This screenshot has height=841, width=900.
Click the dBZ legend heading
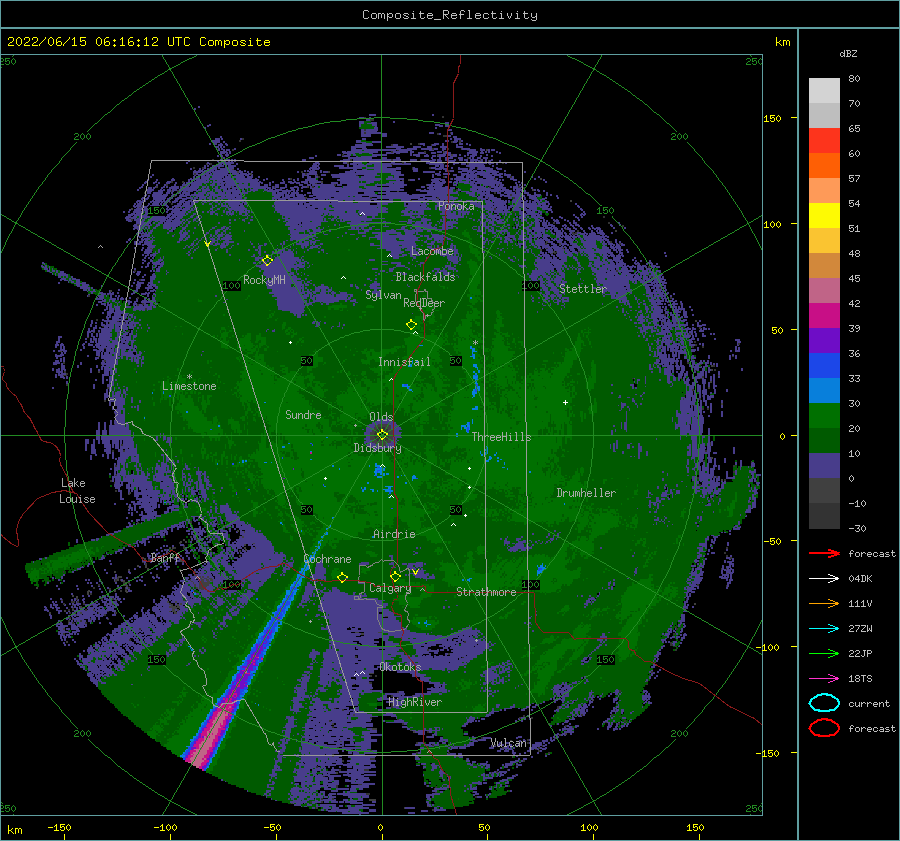(848, 53)
